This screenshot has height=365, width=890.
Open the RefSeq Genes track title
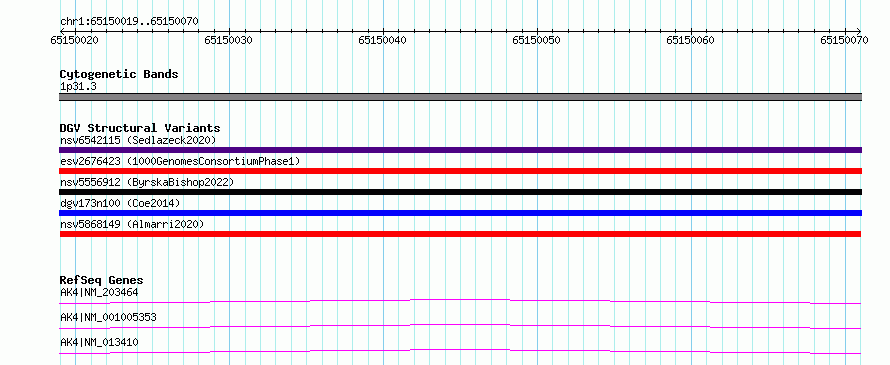(102, 280)
